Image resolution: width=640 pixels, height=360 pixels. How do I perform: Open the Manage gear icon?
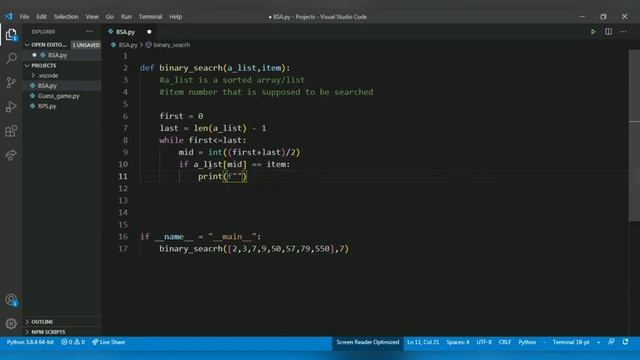(x=11, y=324)
